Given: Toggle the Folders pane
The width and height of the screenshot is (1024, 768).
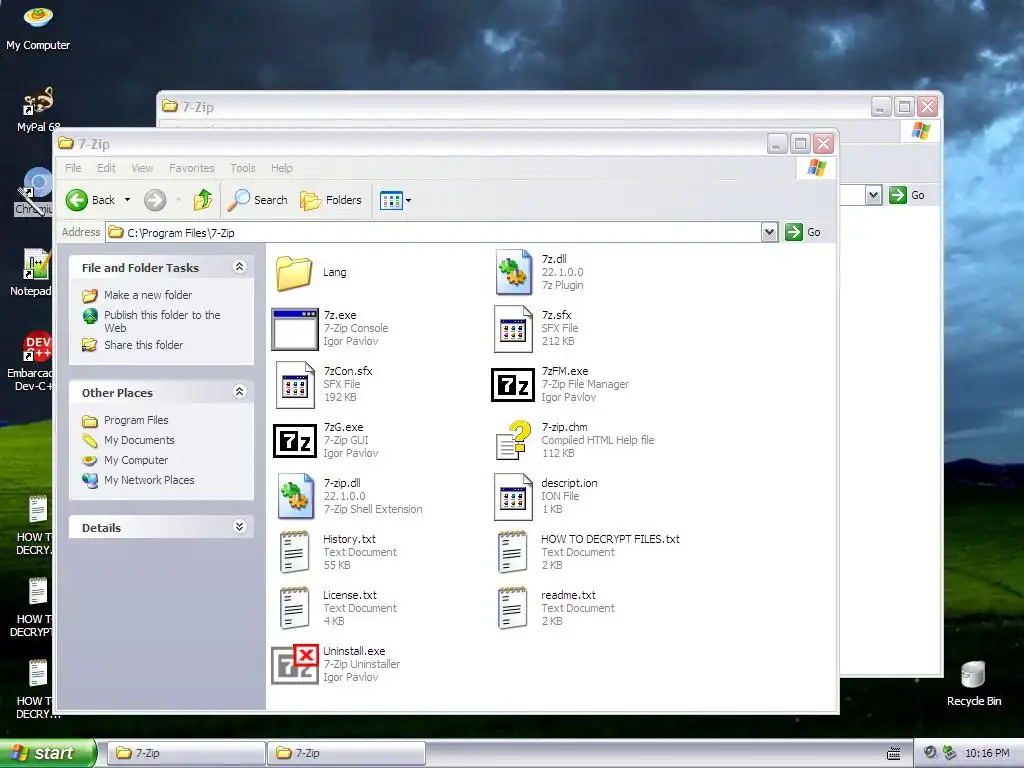Looking at the screenshot, I should [330, 200].
